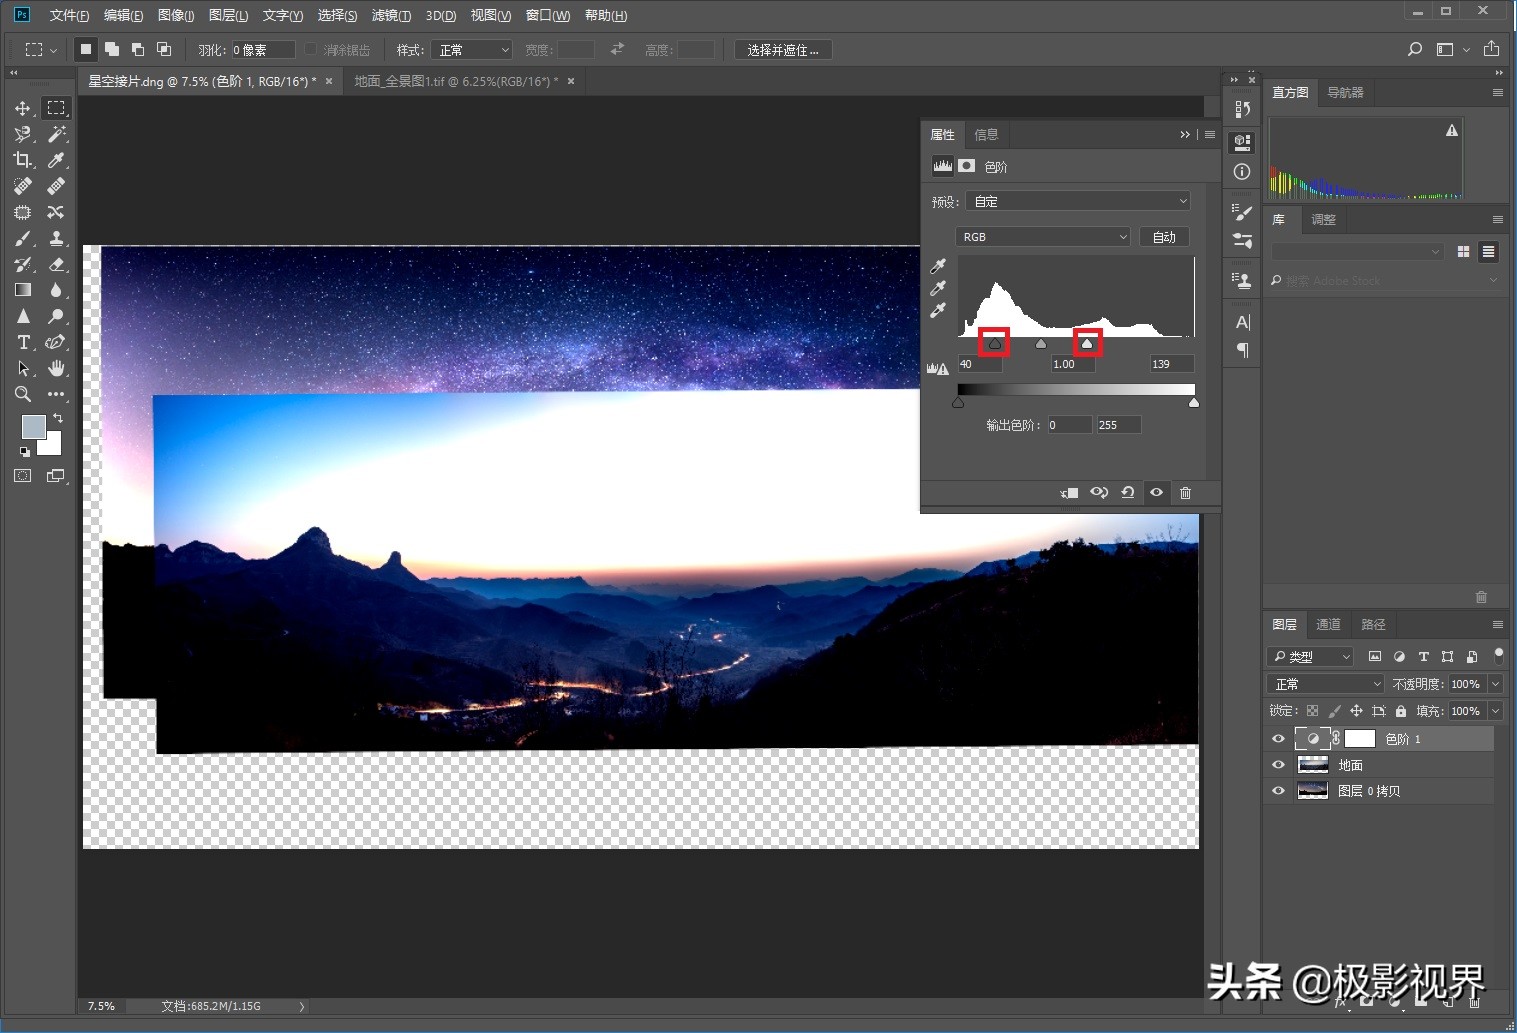Screen dimensions: 1517x1033
Task: Expand the layer blend mode 正常 dropdown
Action: 1325,684
